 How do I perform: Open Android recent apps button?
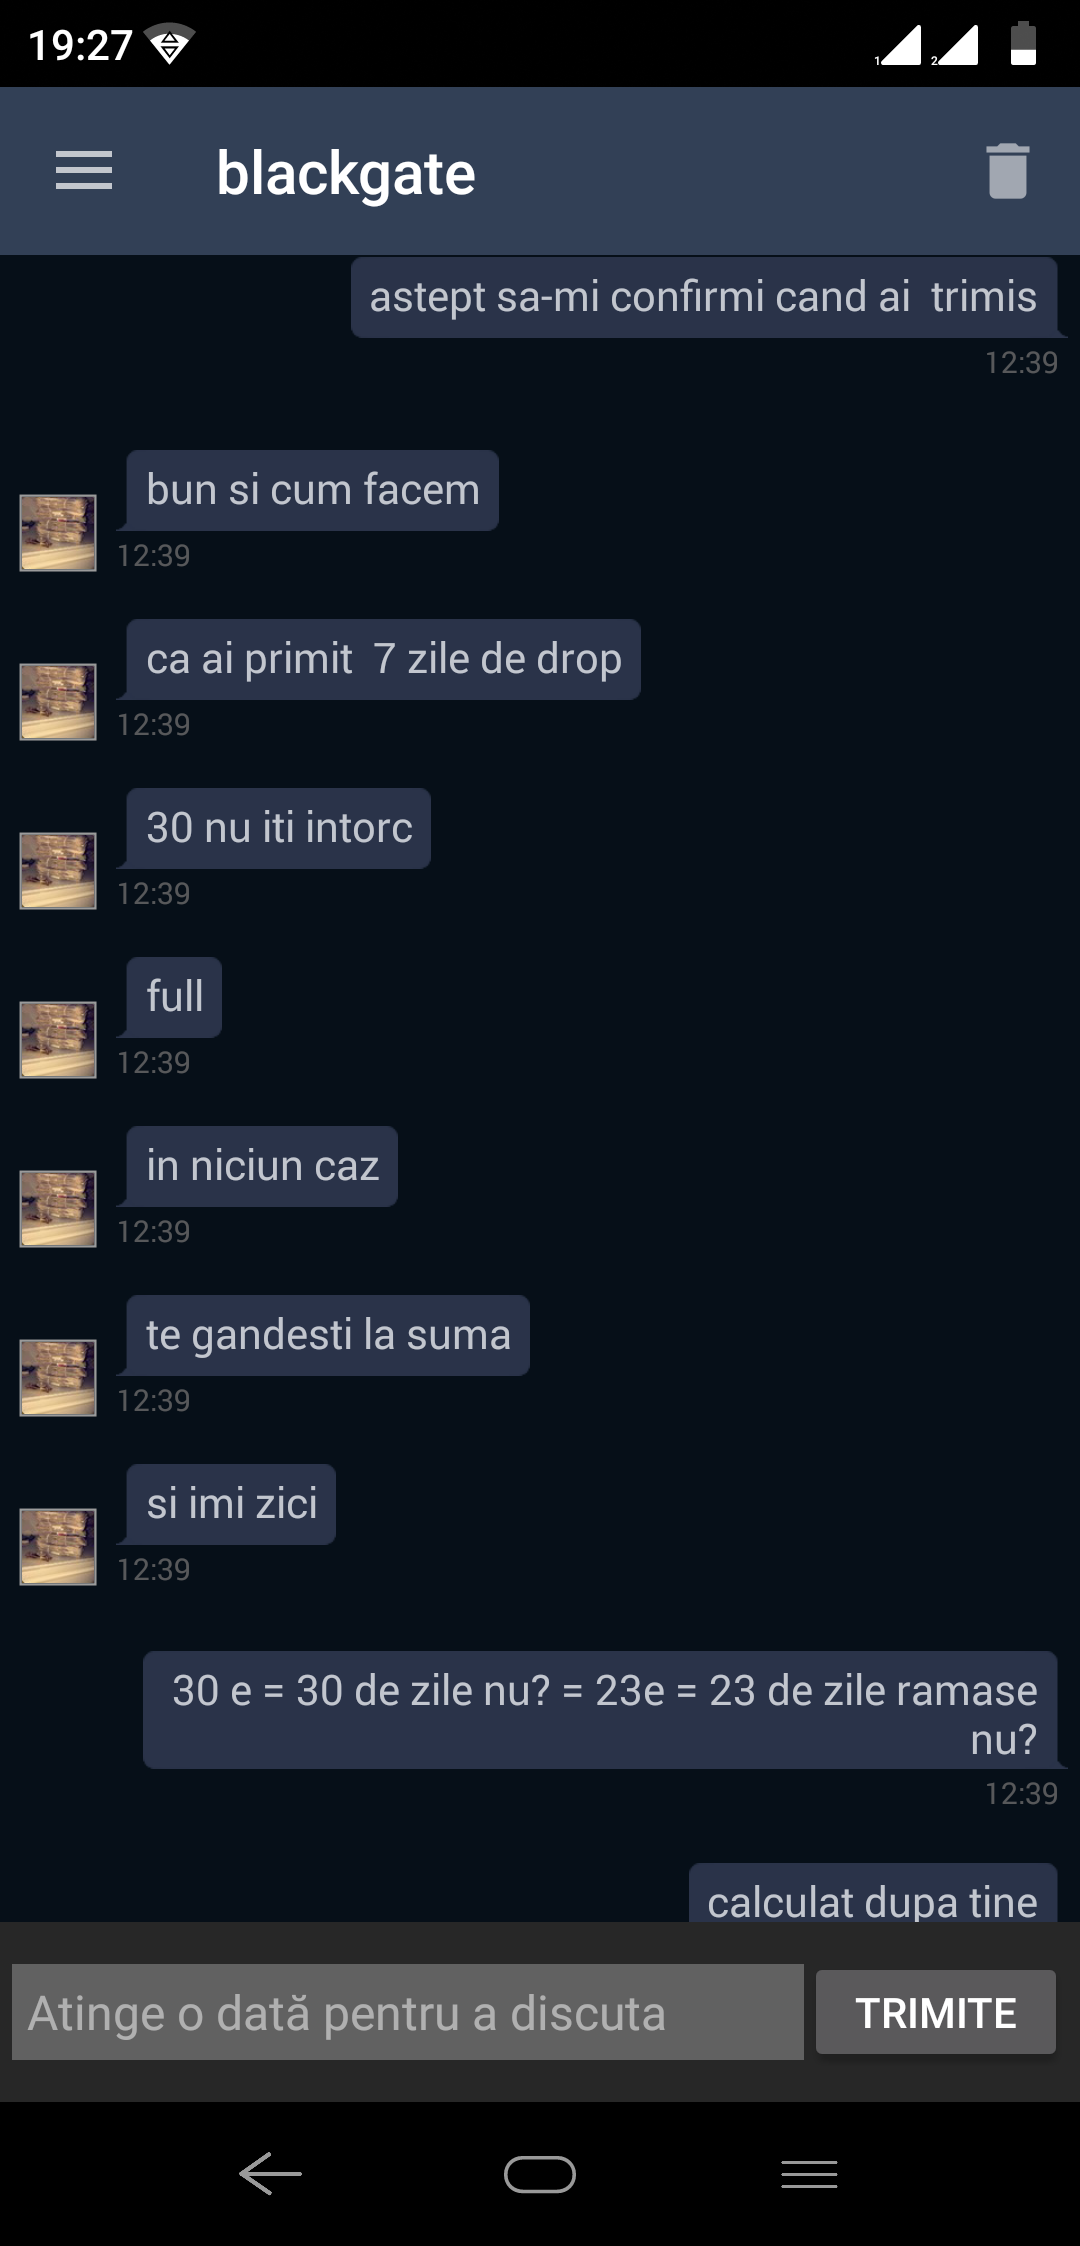point(809,2174)
